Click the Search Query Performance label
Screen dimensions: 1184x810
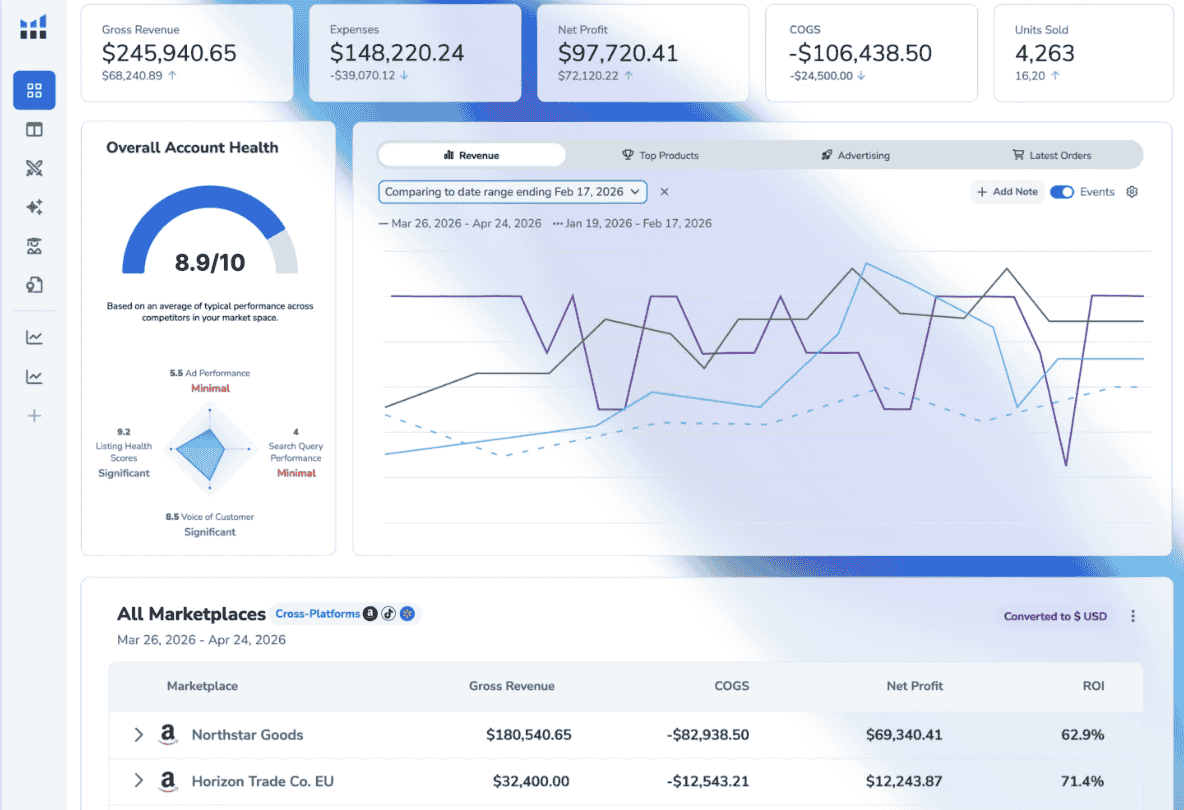tap(296, 453)
